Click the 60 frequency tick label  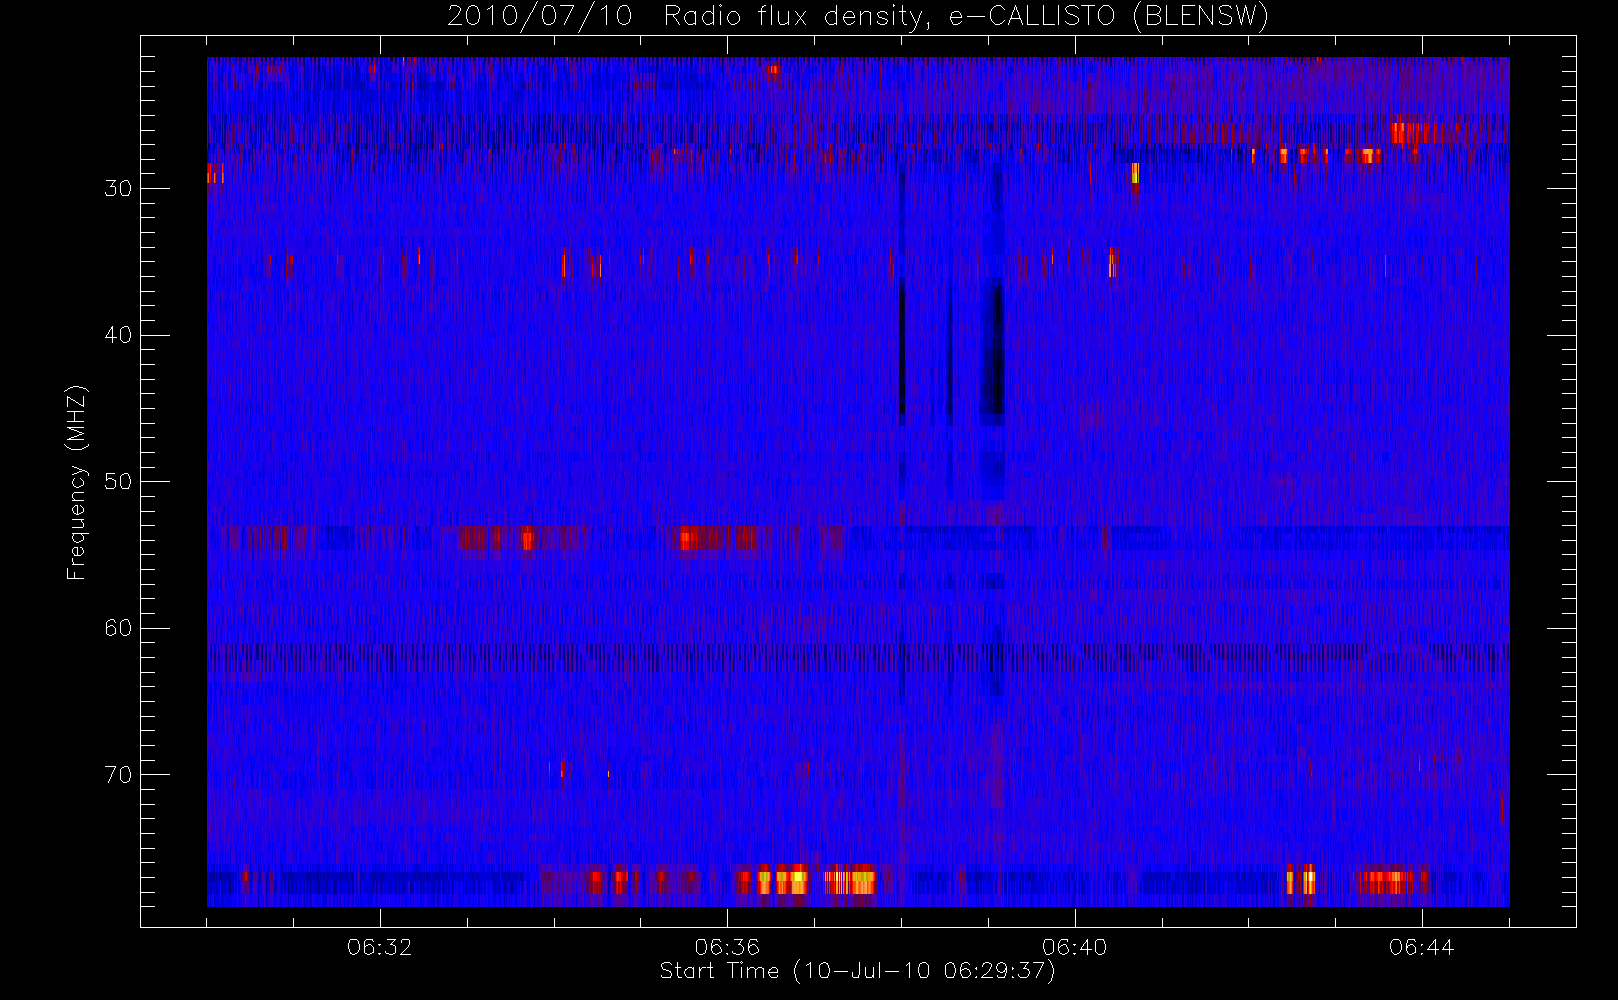point(118,628)
